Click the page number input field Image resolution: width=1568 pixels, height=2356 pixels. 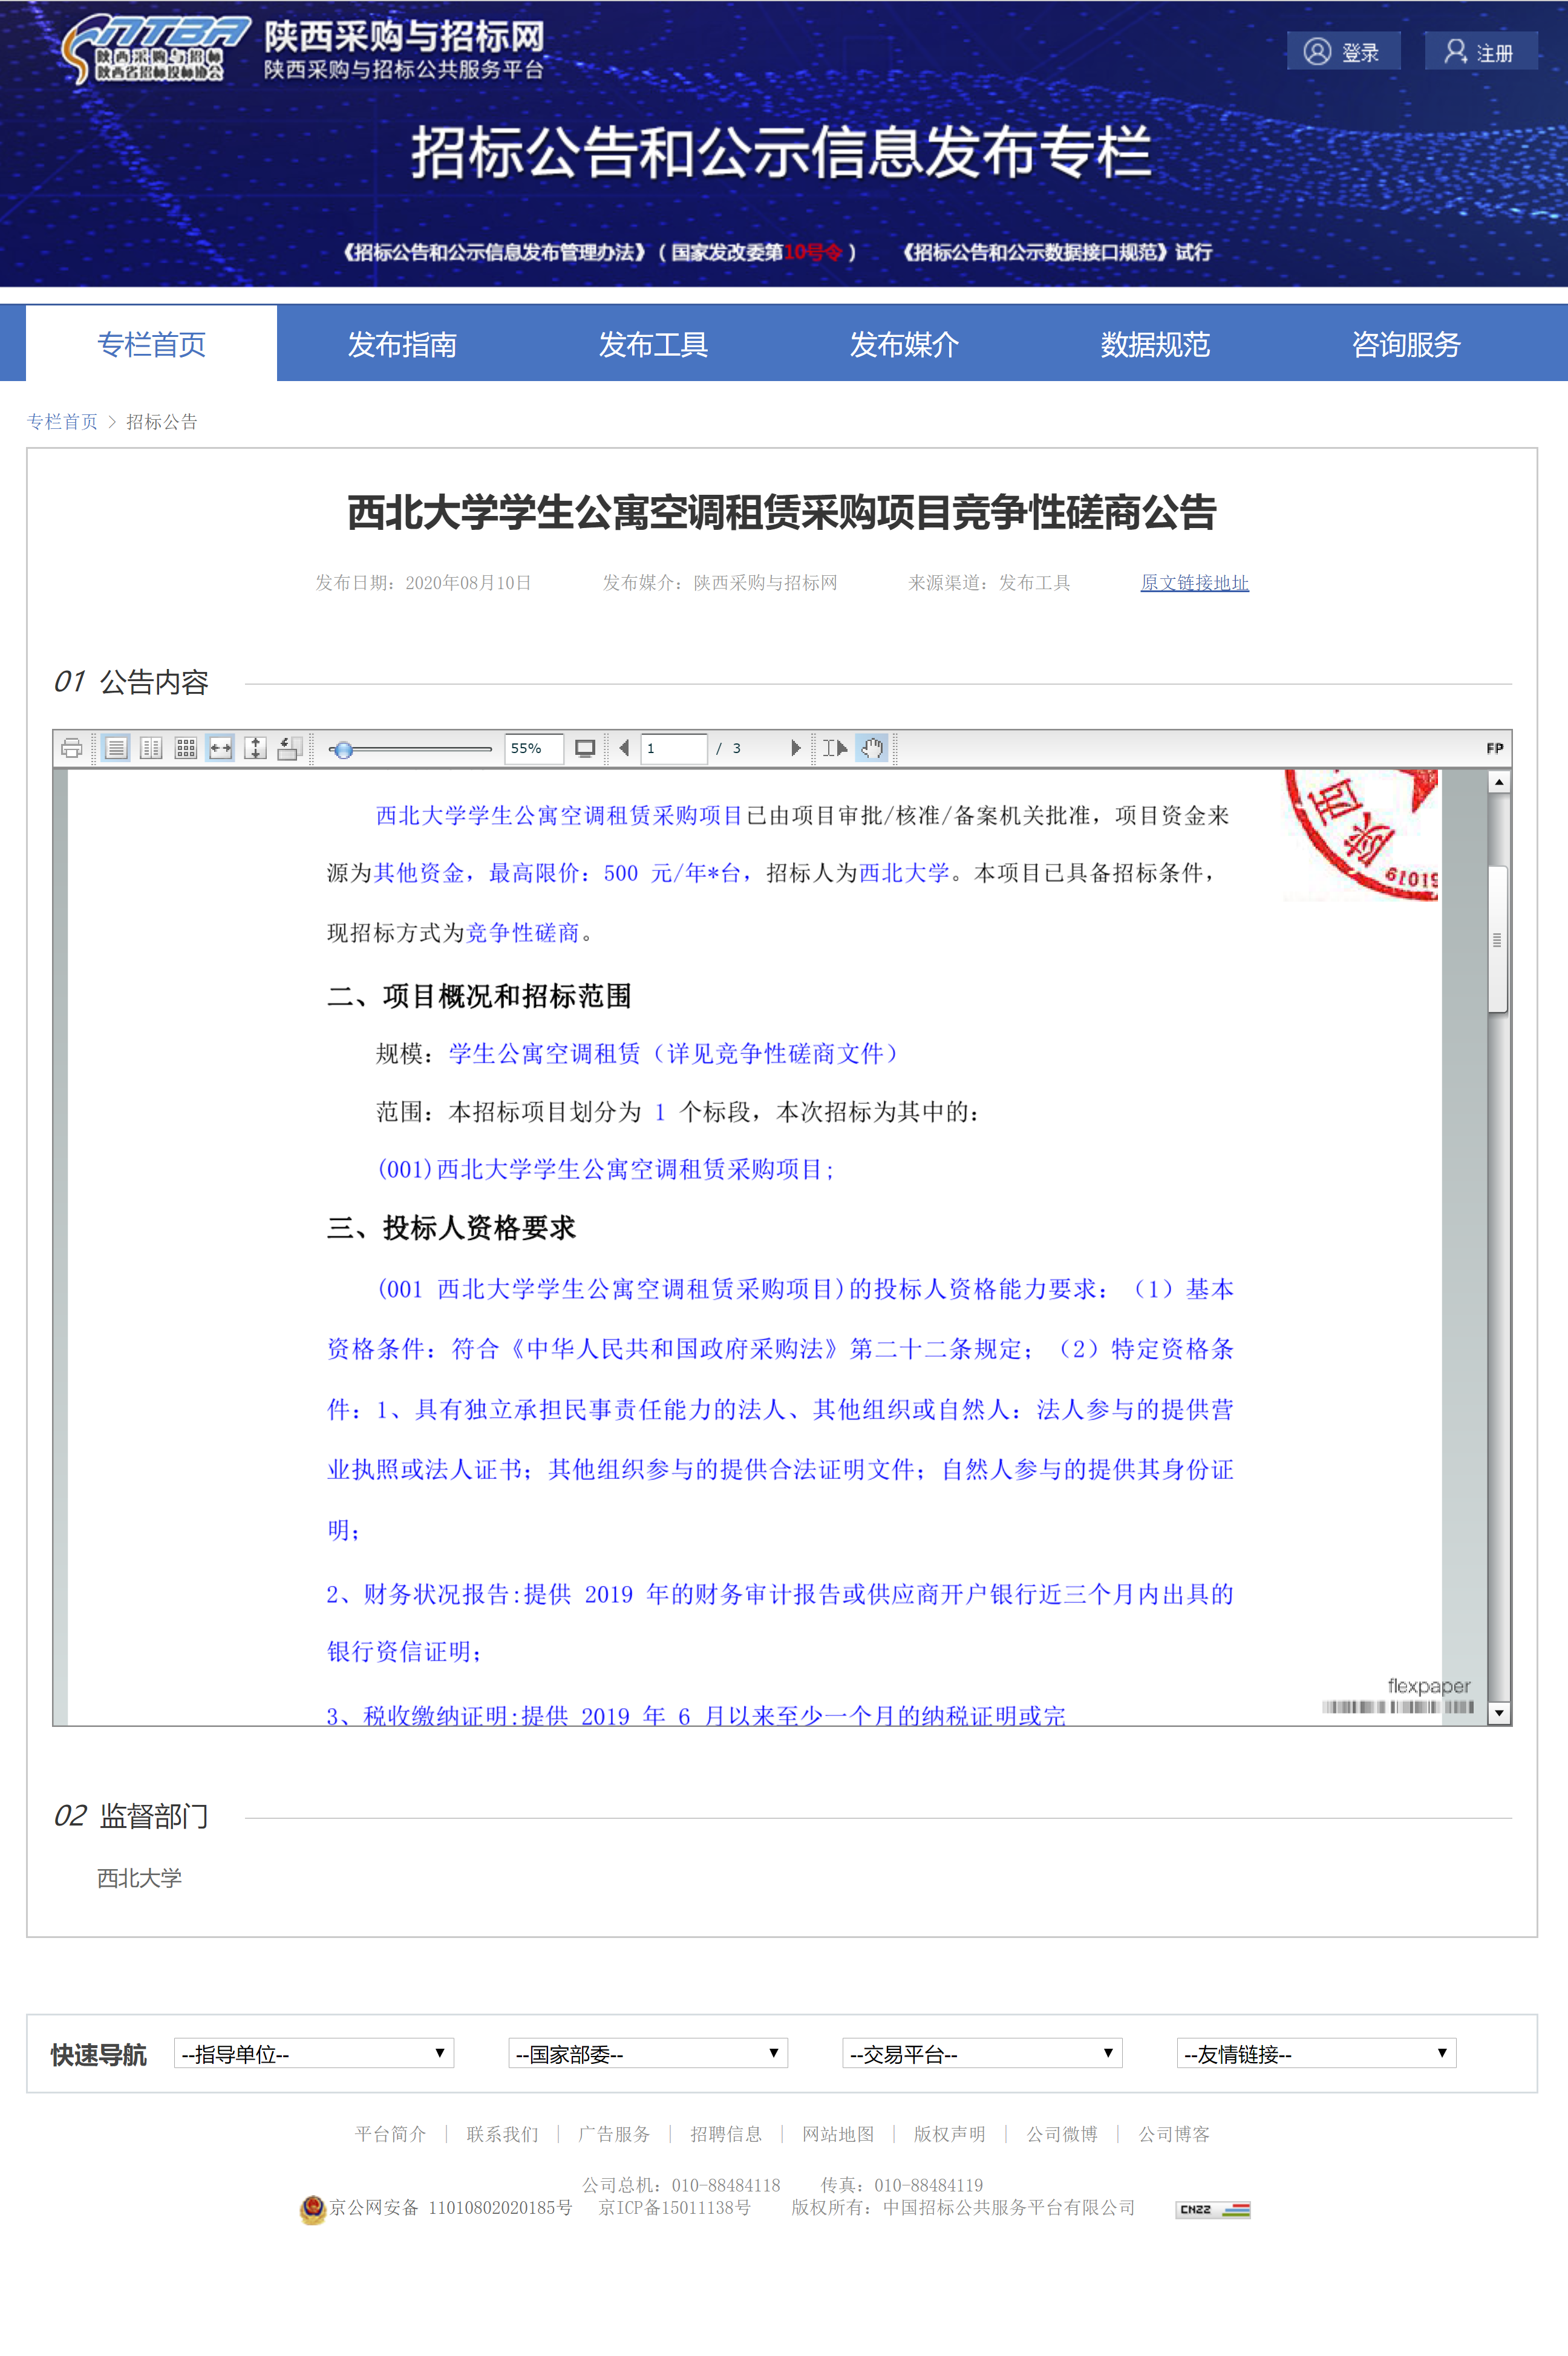[673, 748]
